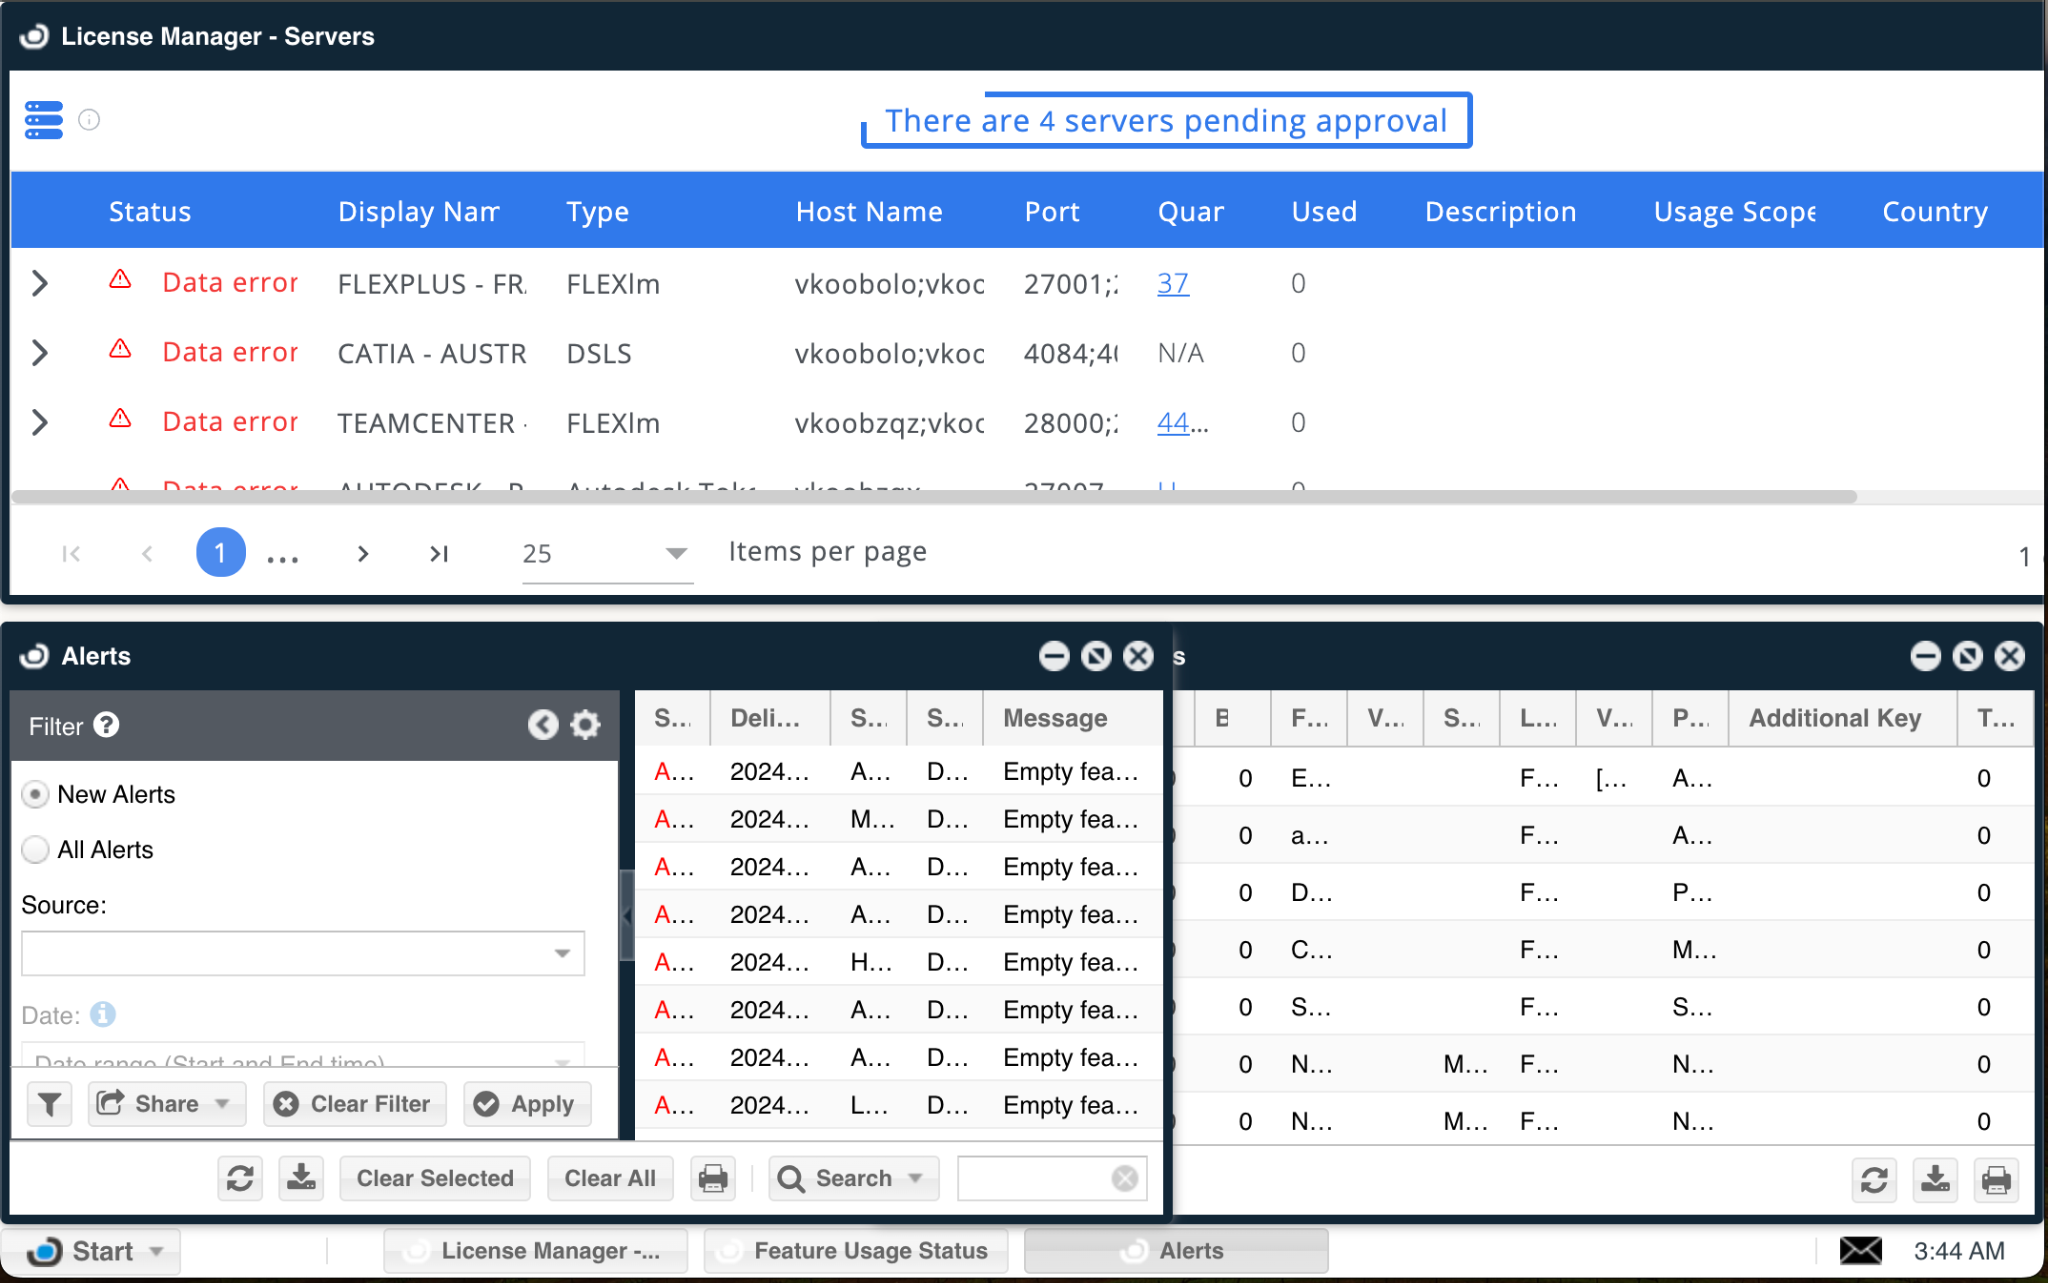Open the servers pending approval link
Screen dimensions: 2048x1283
coord(1166,121)
